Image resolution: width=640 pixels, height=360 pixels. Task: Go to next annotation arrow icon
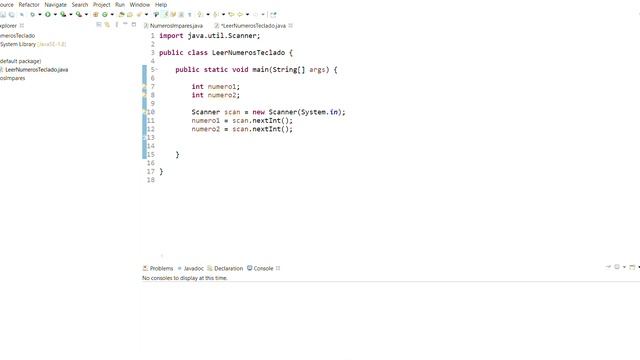200,14
